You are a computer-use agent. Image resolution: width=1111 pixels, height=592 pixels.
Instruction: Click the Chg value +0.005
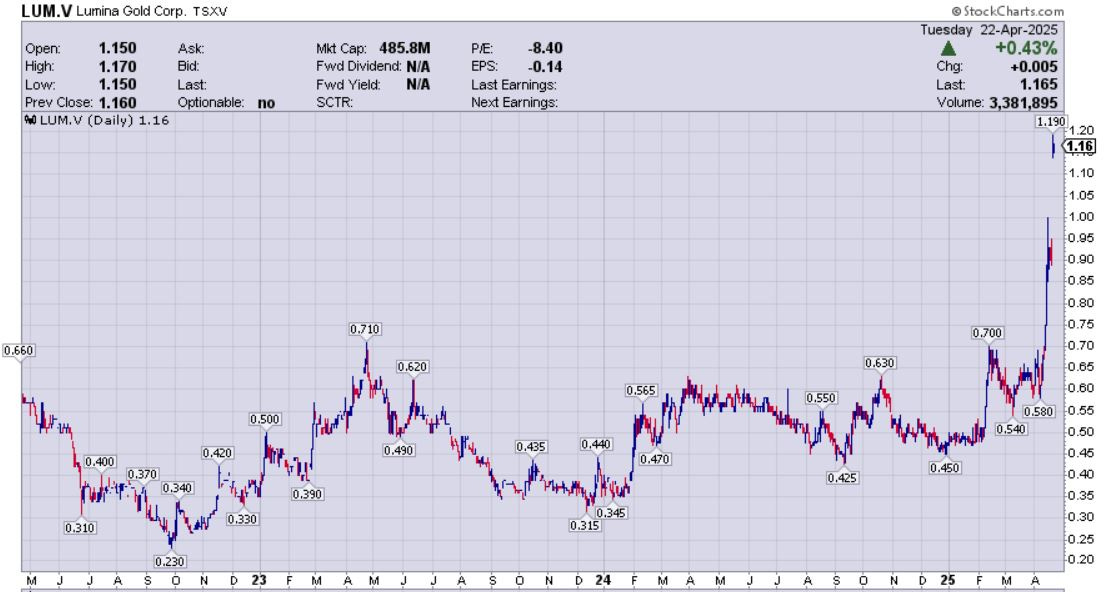pyautogui.click(x=1034, y=67)
